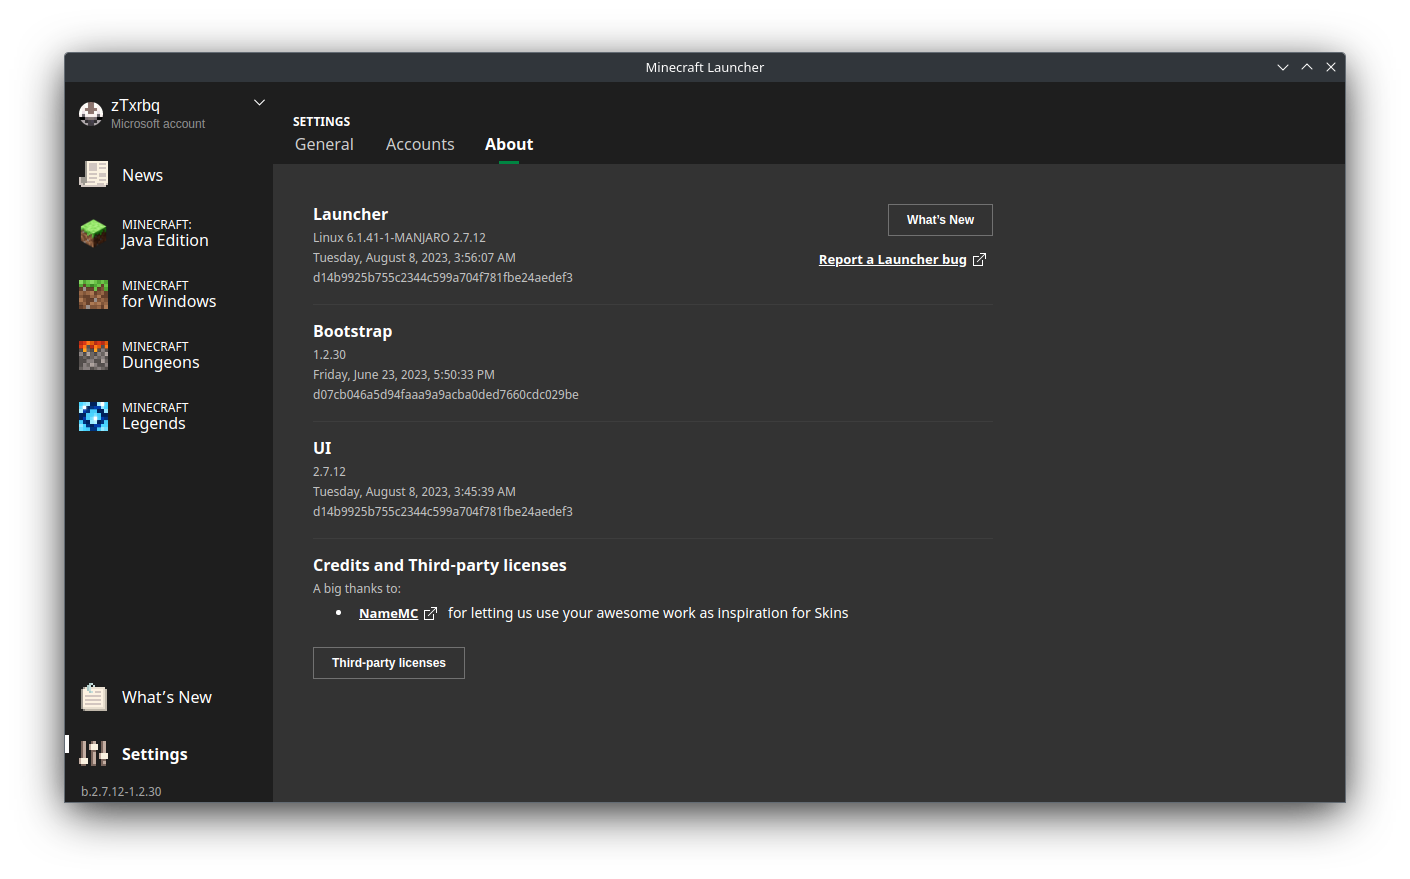This screenshot has width=1410, height=879.
Task: Click the Settings sliders icon
Action: (93, 754)
